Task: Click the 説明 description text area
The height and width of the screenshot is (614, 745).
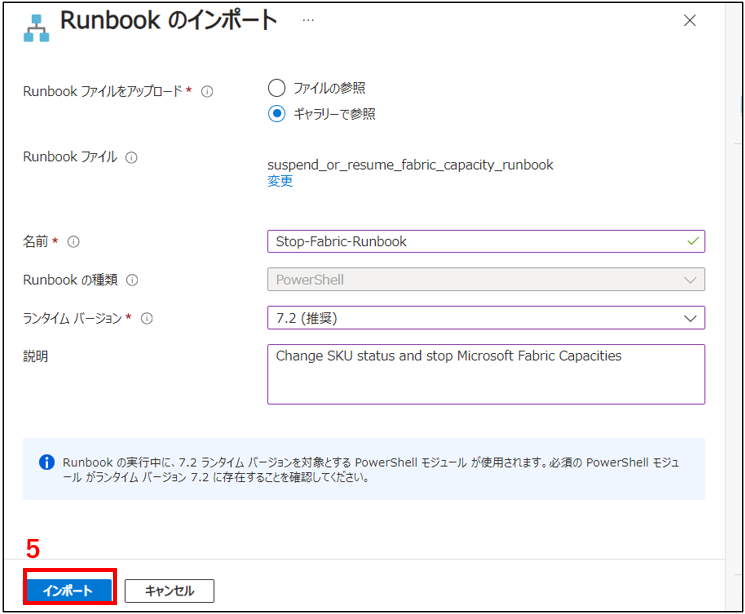Action: point(486,374)
